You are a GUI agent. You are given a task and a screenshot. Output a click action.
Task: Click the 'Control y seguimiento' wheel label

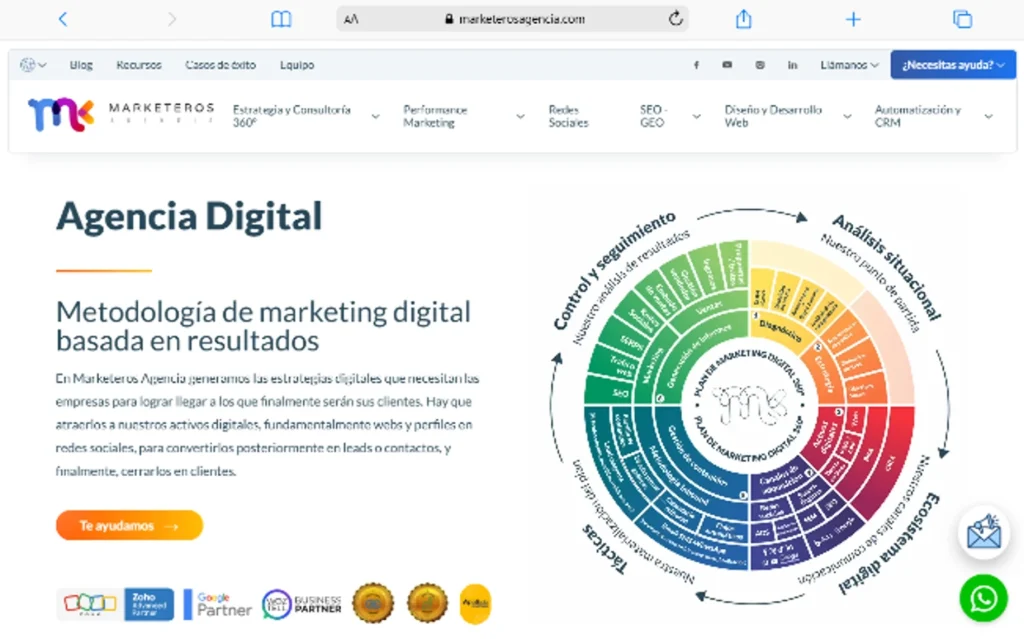click(x=614, y=270)
